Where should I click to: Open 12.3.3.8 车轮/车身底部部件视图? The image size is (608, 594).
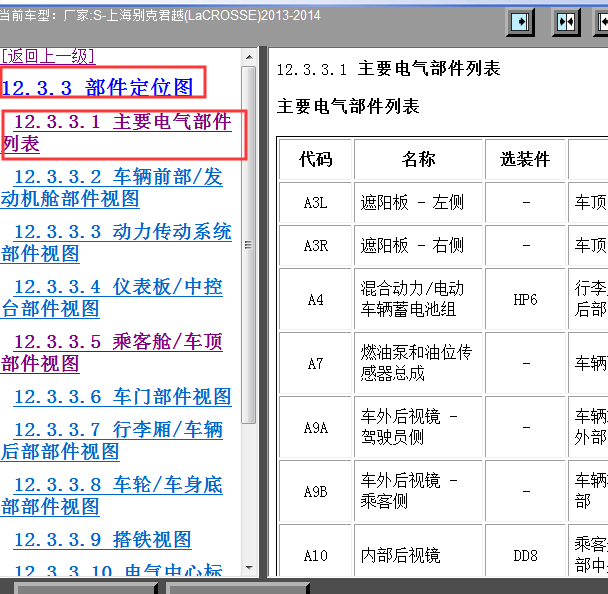point(112,496)
